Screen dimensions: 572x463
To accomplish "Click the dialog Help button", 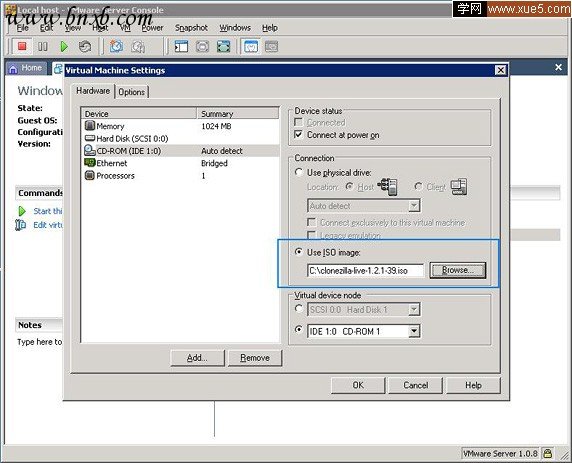I will coord(473,385).
